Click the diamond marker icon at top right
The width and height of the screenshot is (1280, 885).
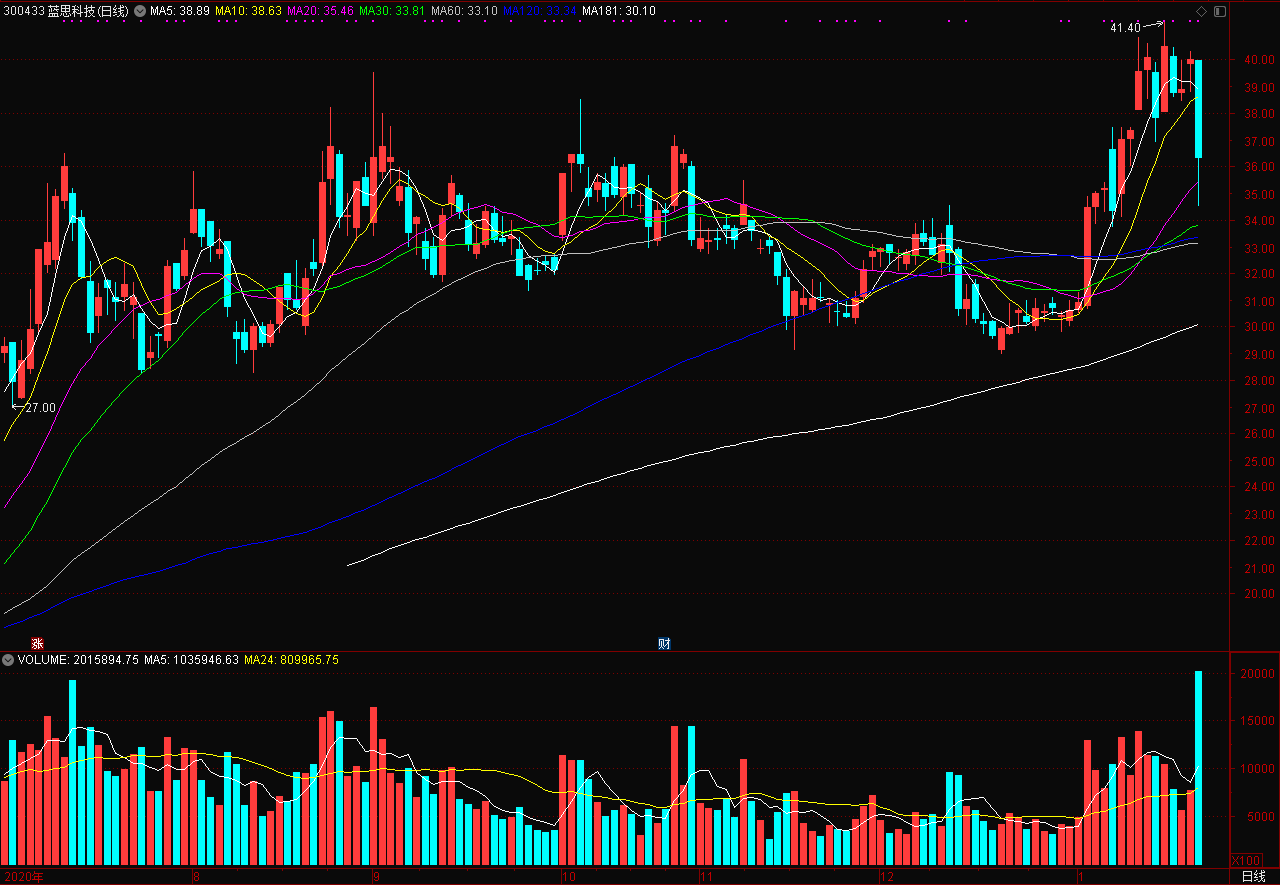(x=1201, y=11)
